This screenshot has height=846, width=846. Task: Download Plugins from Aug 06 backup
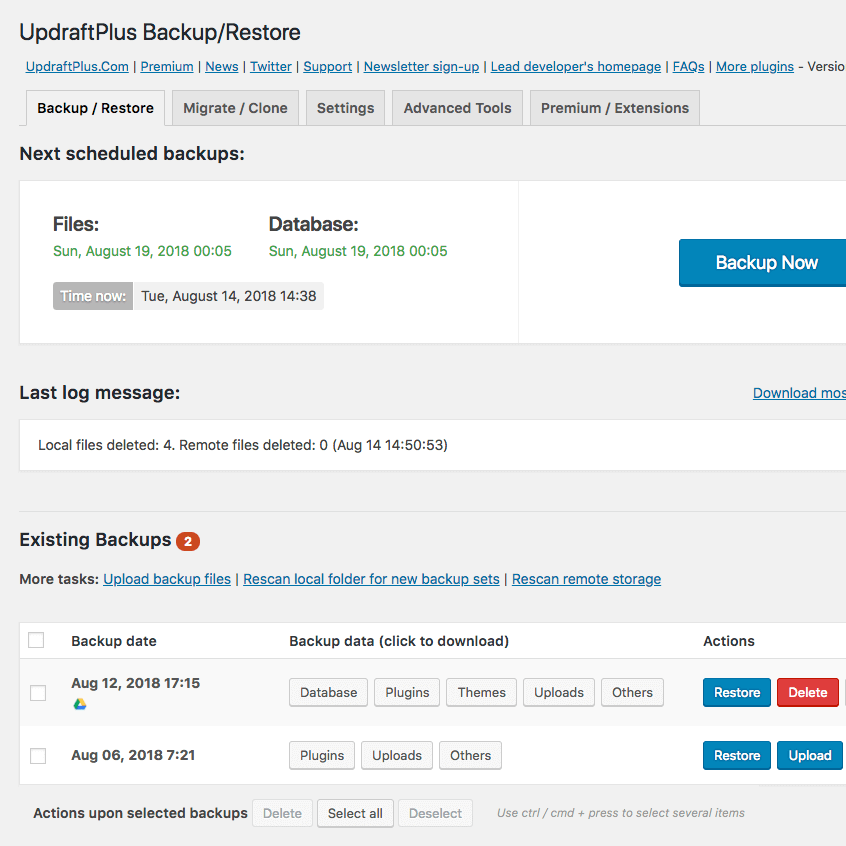pos(322,755)
